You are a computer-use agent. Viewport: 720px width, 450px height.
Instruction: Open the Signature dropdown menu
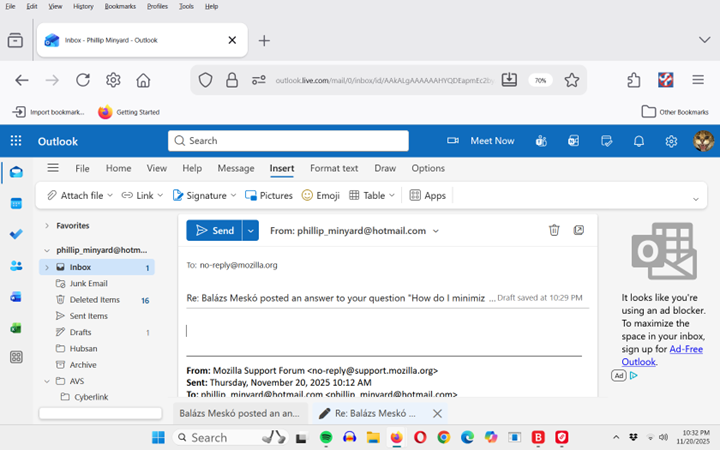coord(233,196)
